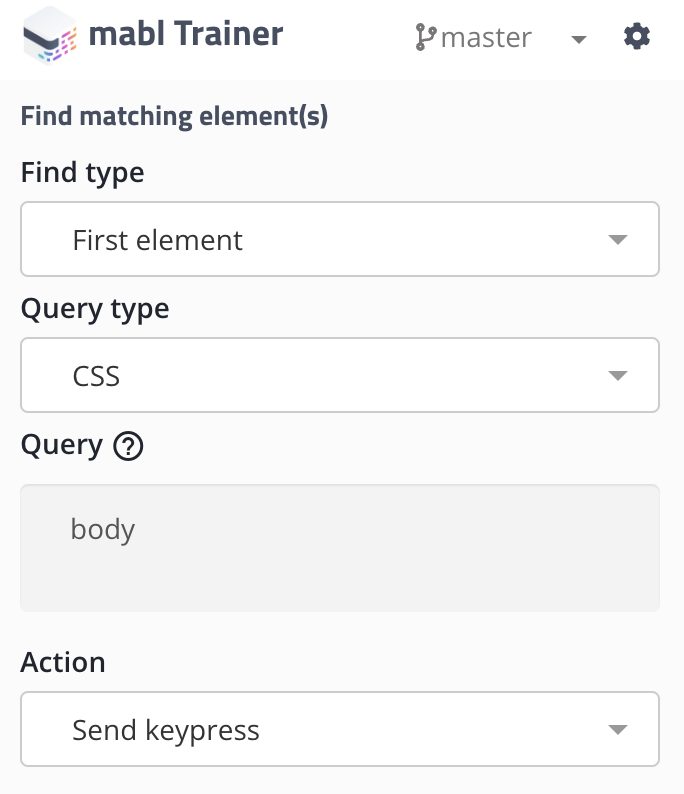Click the Find type dropdown arrow
Image resolution: width=684 pixels, height=794 pixels.
(617, 240)
